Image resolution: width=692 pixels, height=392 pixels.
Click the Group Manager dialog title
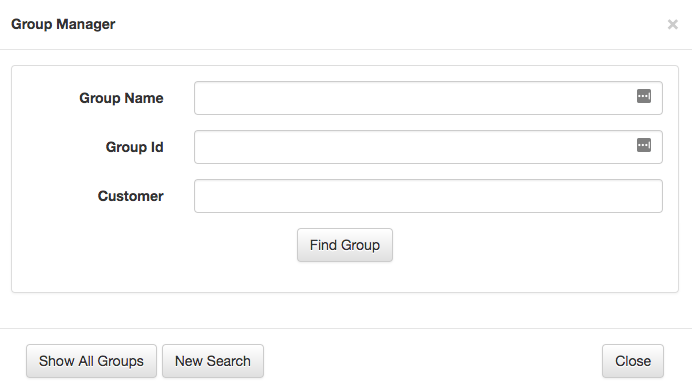click(x=63, y=24)
